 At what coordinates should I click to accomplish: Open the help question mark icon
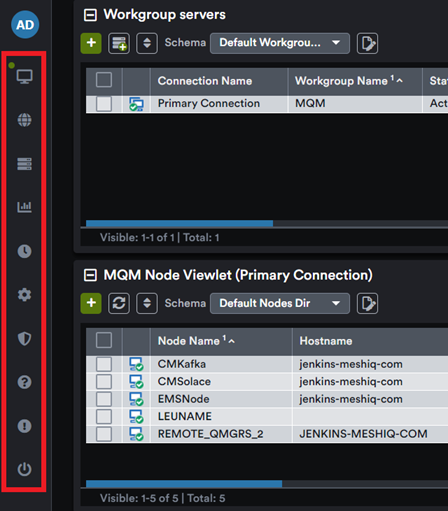pyautogui.click(x=24, y=382)
